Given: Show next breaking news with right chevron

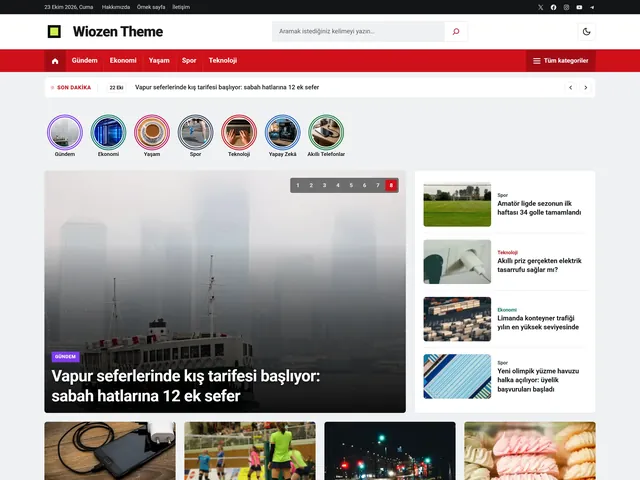Looking at the screenshot, I should (586, 87).
